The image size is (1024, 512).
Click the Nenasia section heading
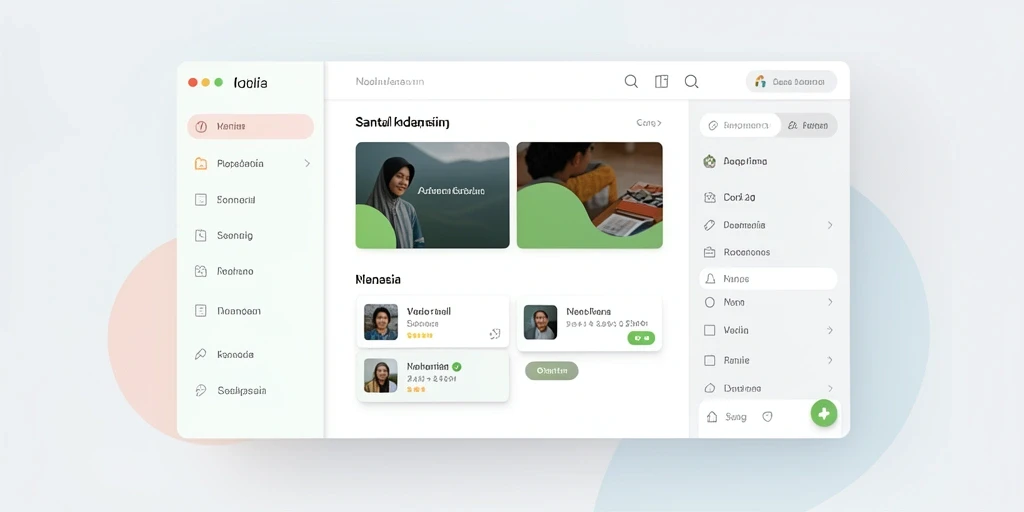(378, 280)
